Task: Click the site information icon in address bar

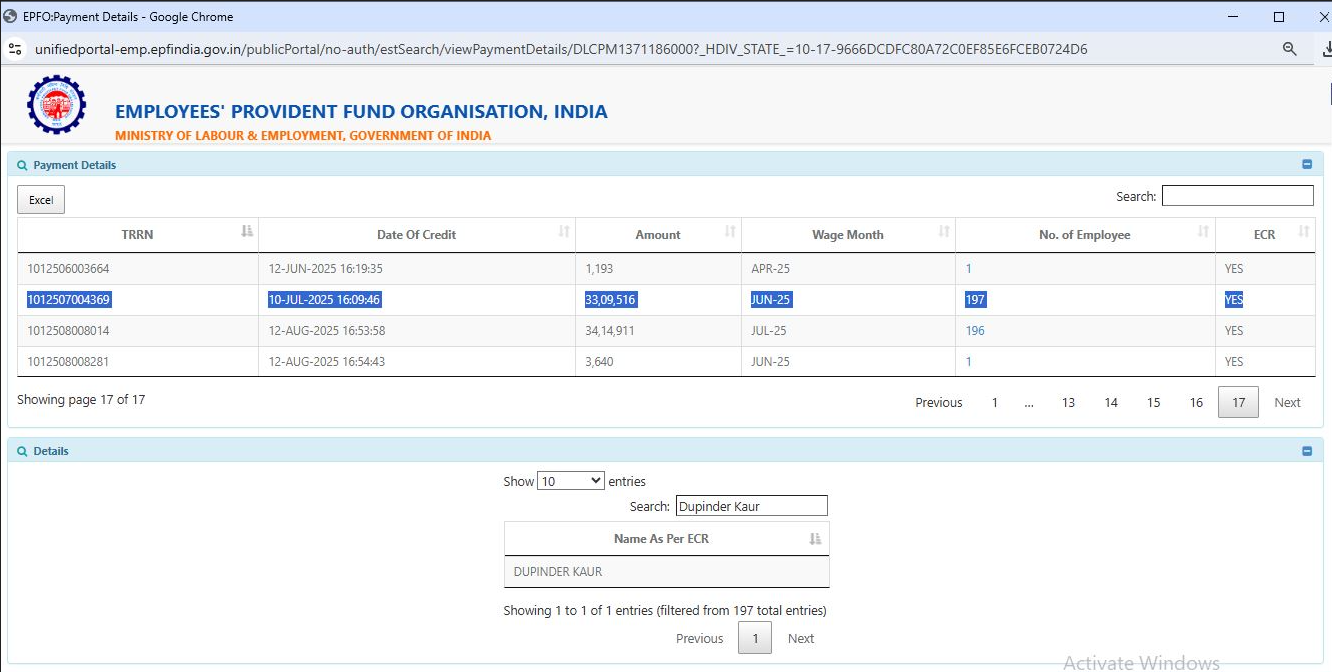Action: [x=15, y=48]
